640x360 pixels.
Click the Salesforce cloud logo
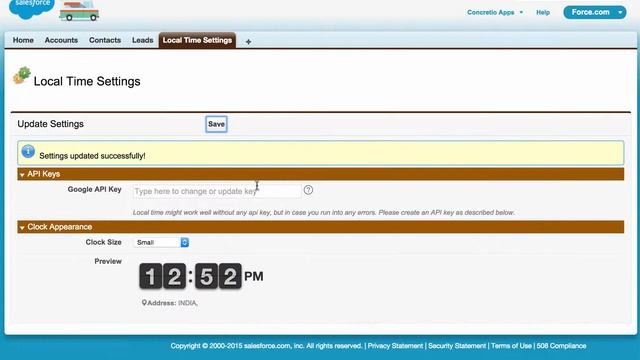click(x=31, y=8)
